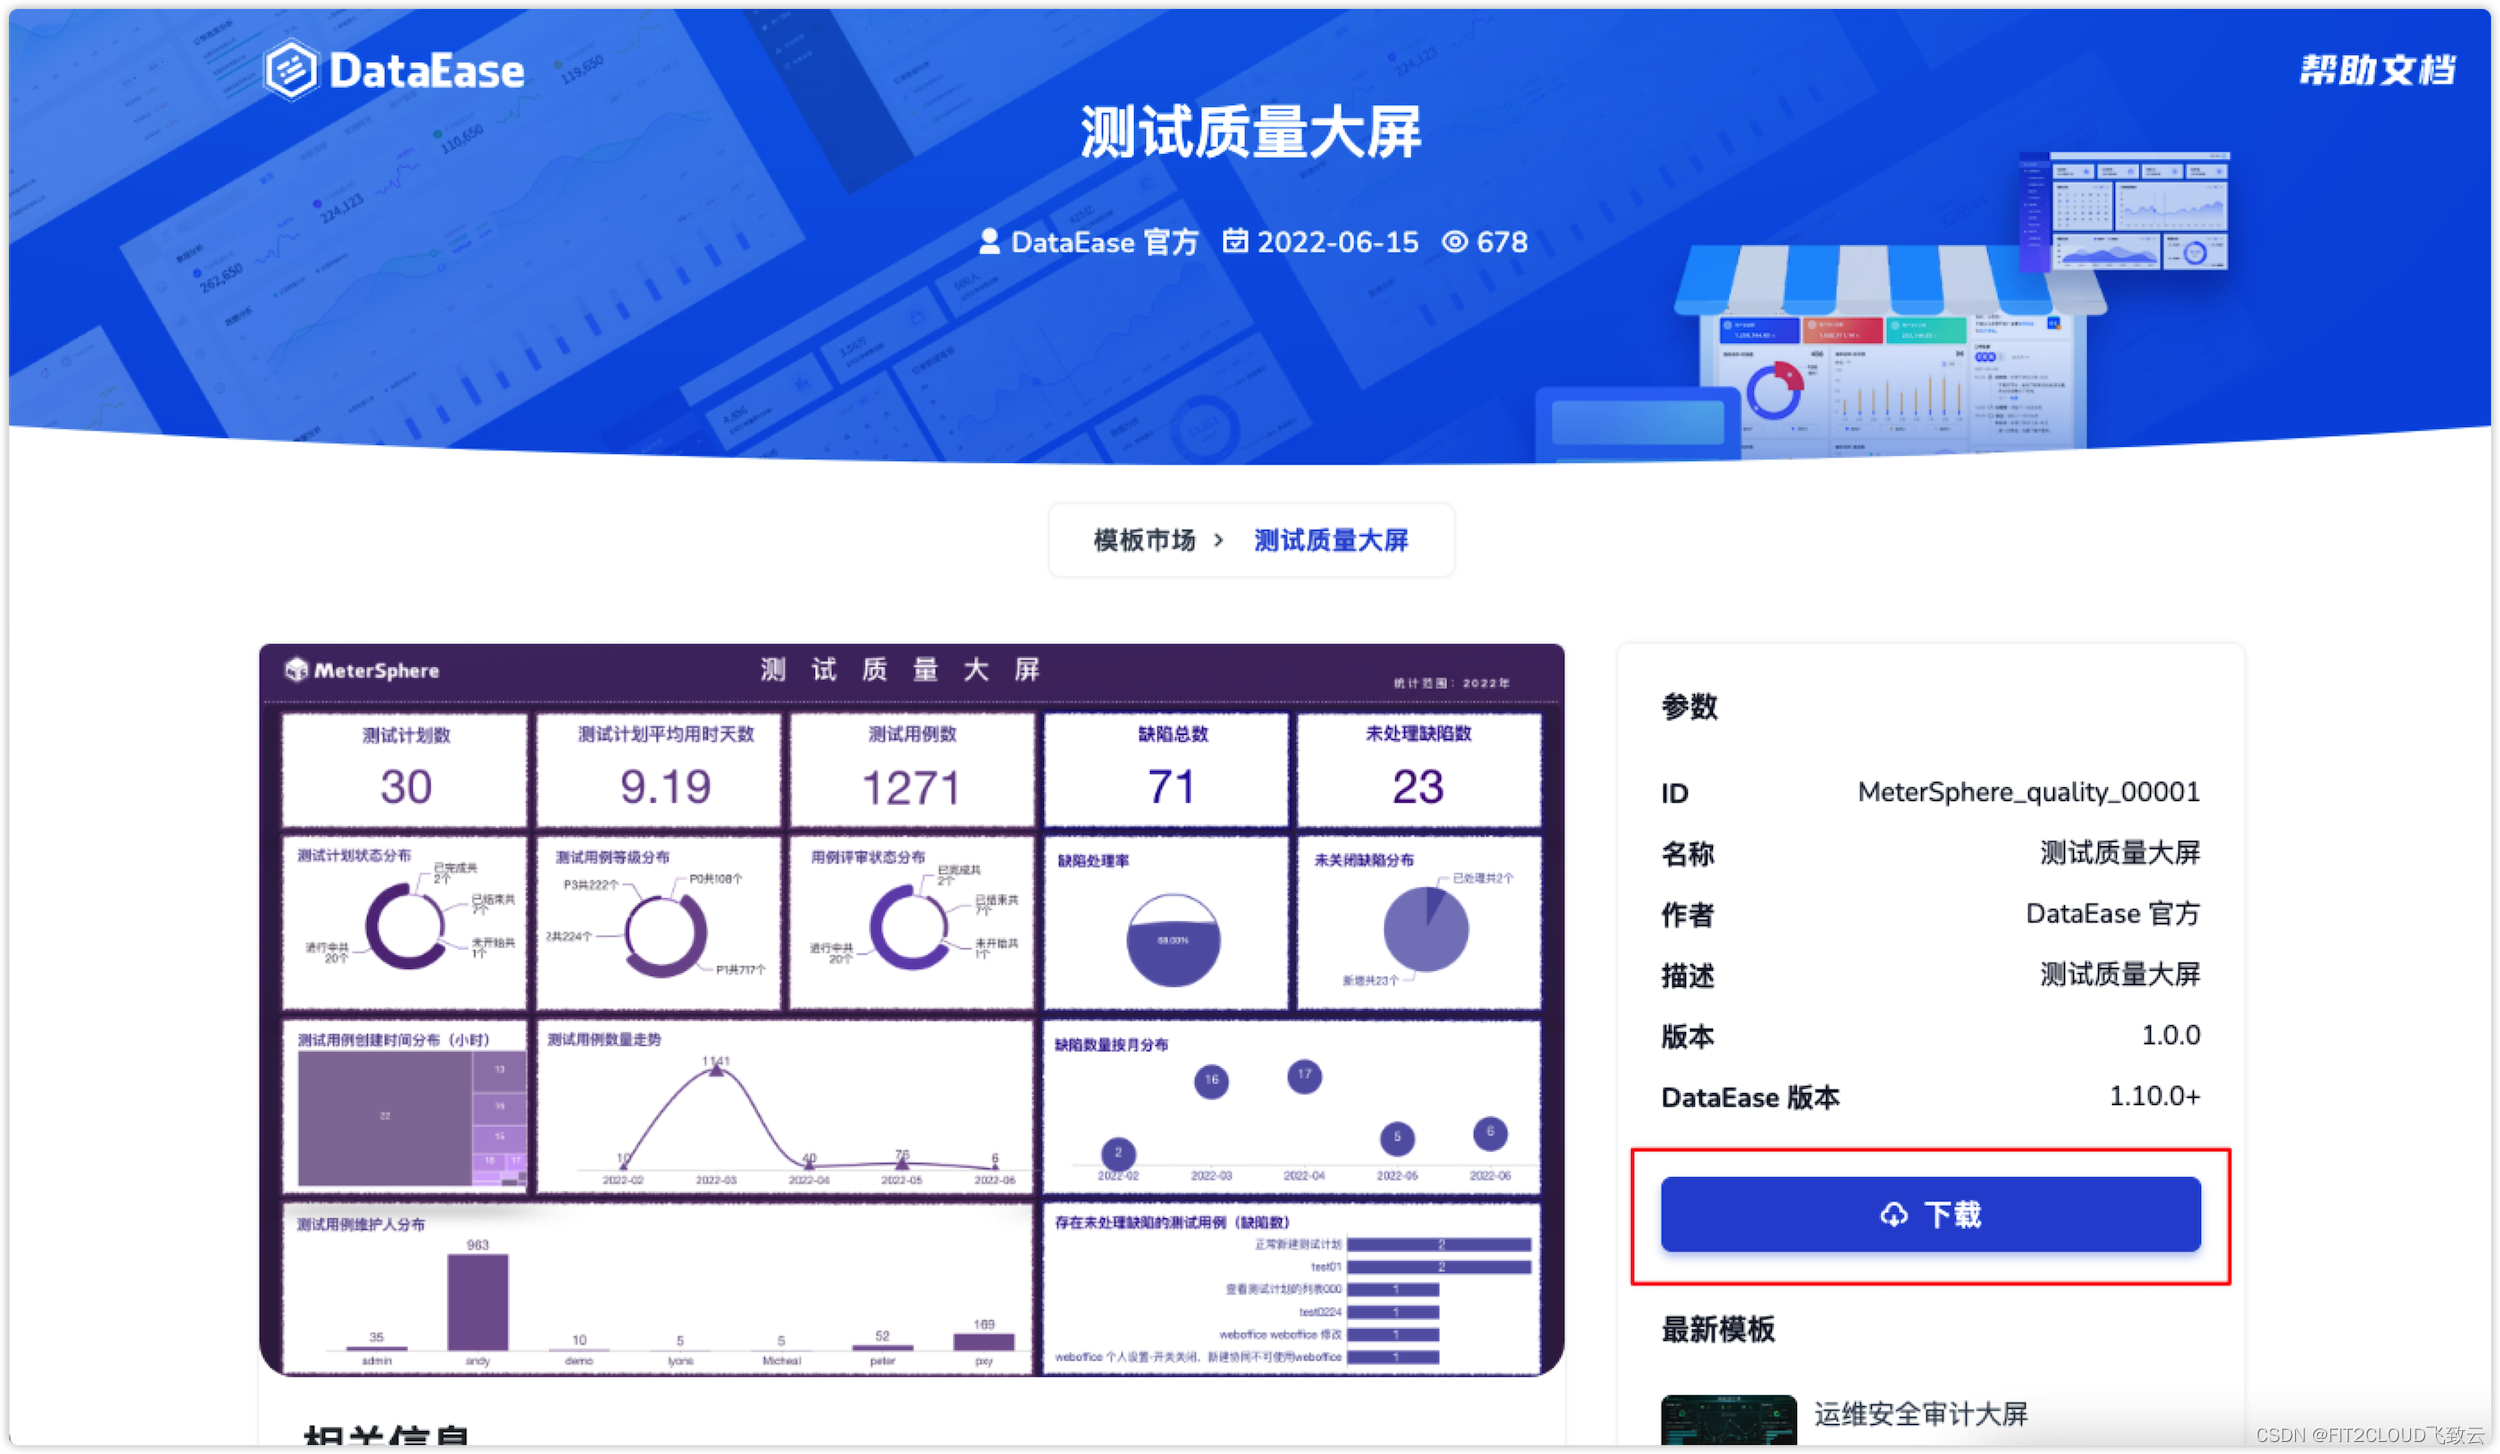Select 模板市场 in the breadcrumb
This screenshot has height=1454, width=2500.
tap(1144, 539)
